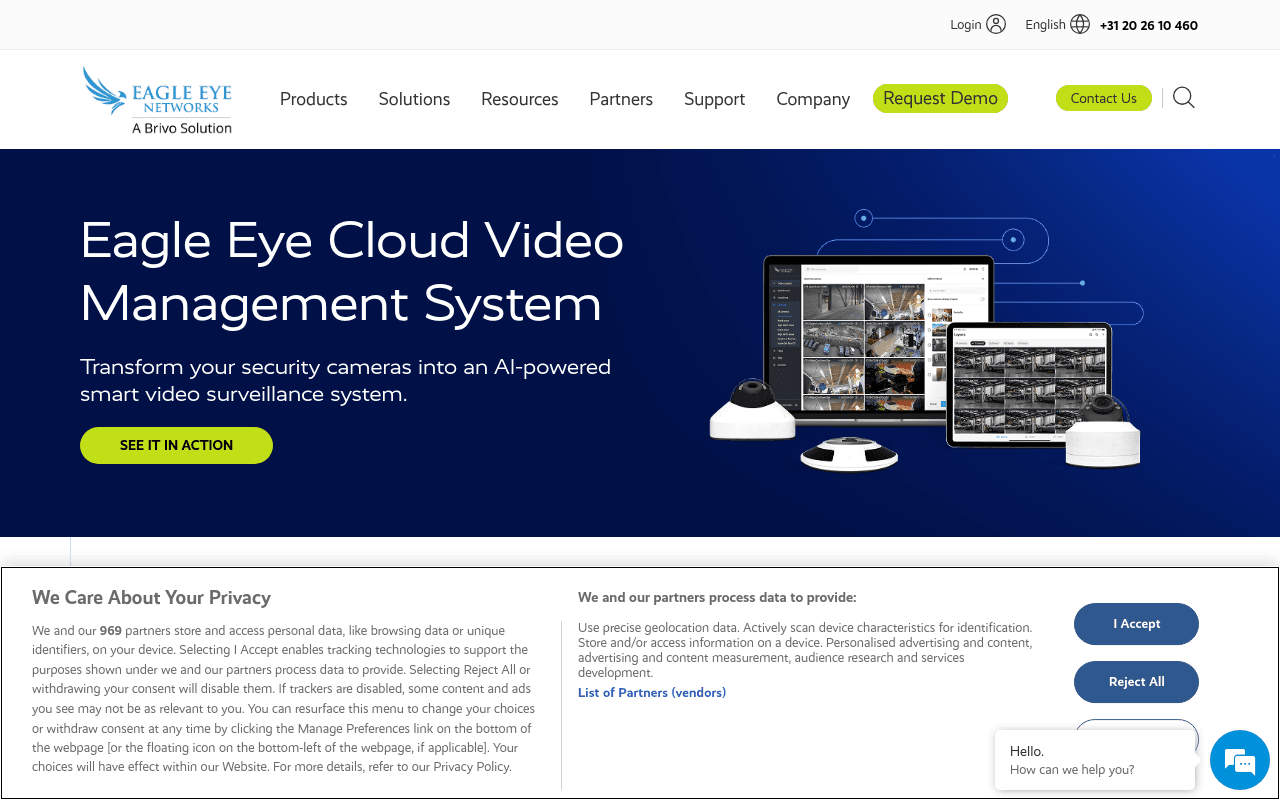Open the Products menu

[x=314, y=99]
